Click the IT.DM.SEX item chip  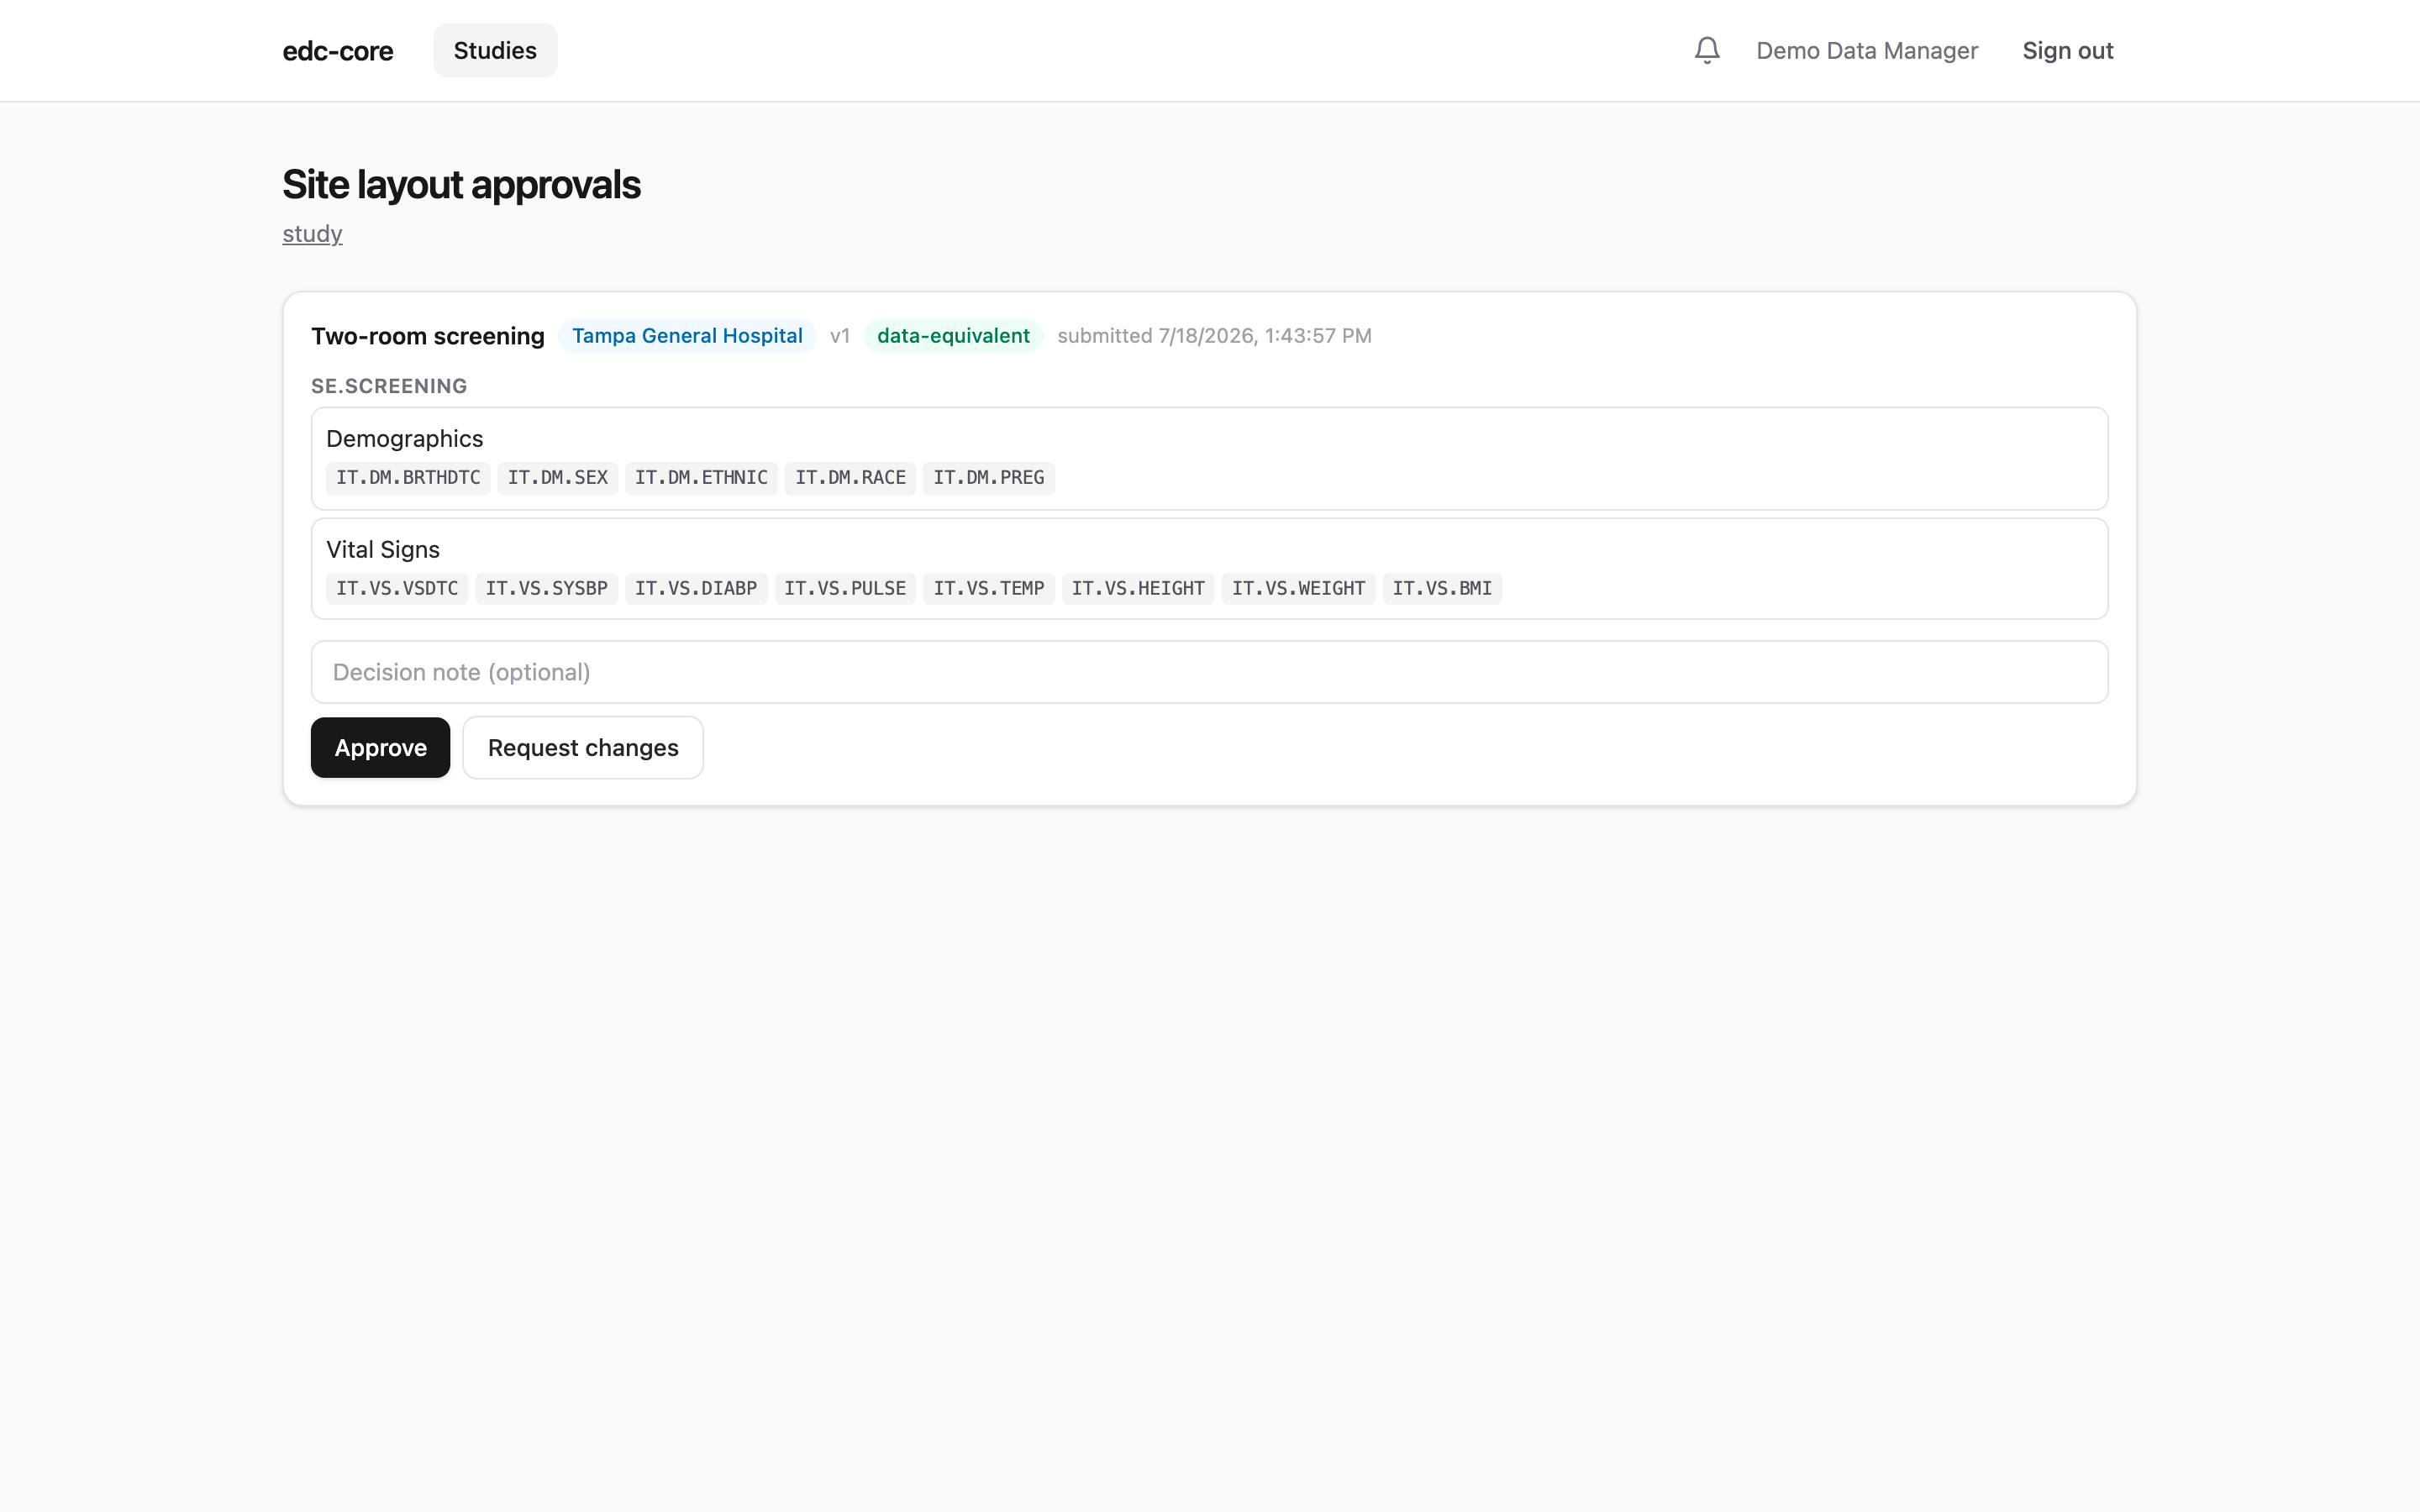(558, 478)
